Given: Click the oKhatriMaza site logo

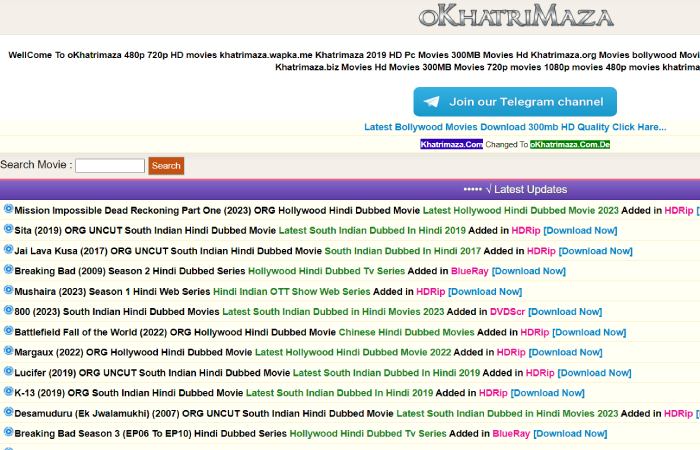Looking at the screenshot, I should click(516, 16).
